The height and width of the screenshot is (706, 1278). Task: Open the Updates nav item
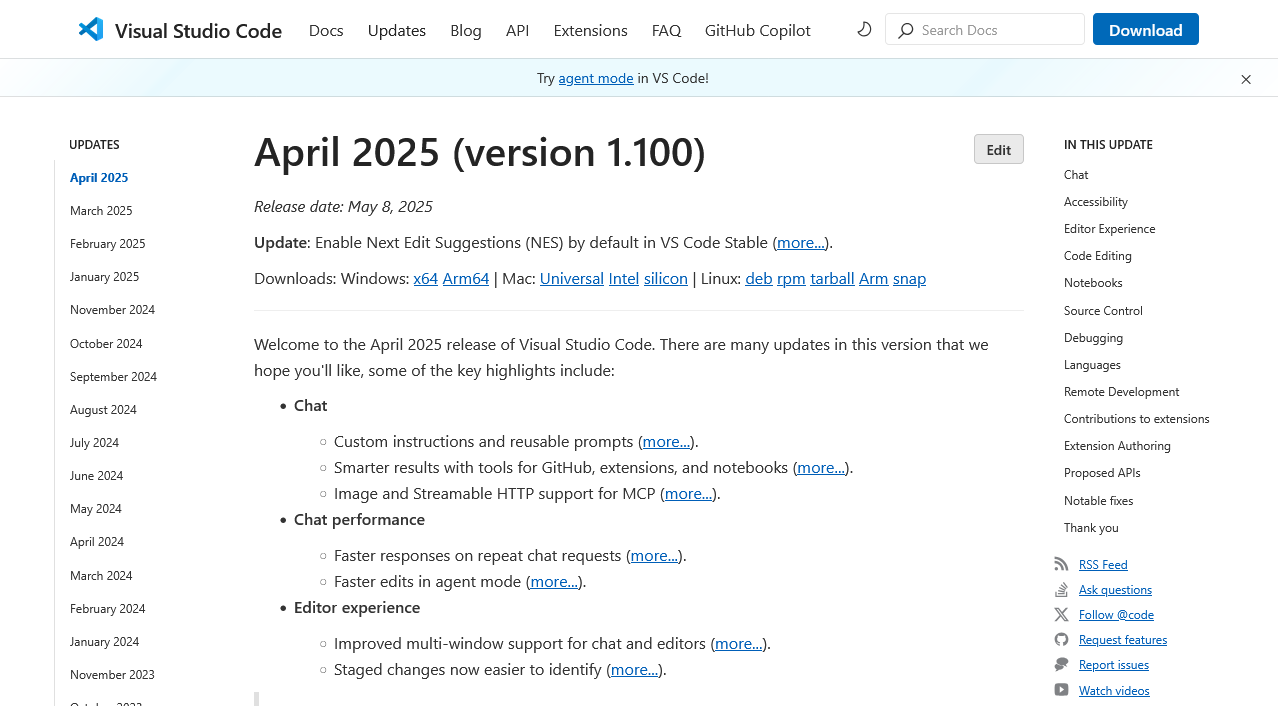[397, 30]
